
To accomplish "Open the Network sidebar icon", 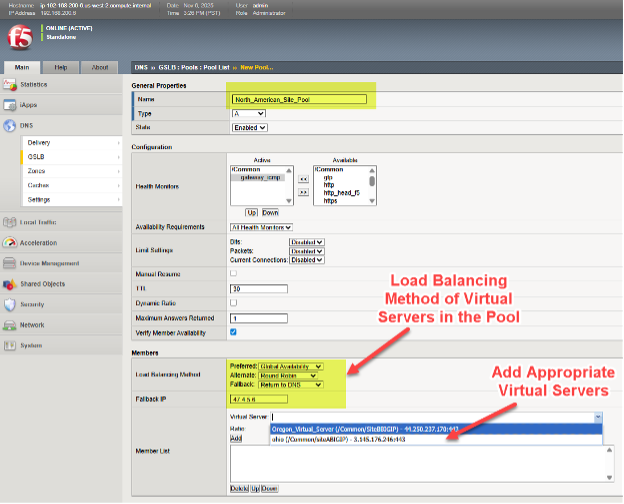I will coord(10,325).
